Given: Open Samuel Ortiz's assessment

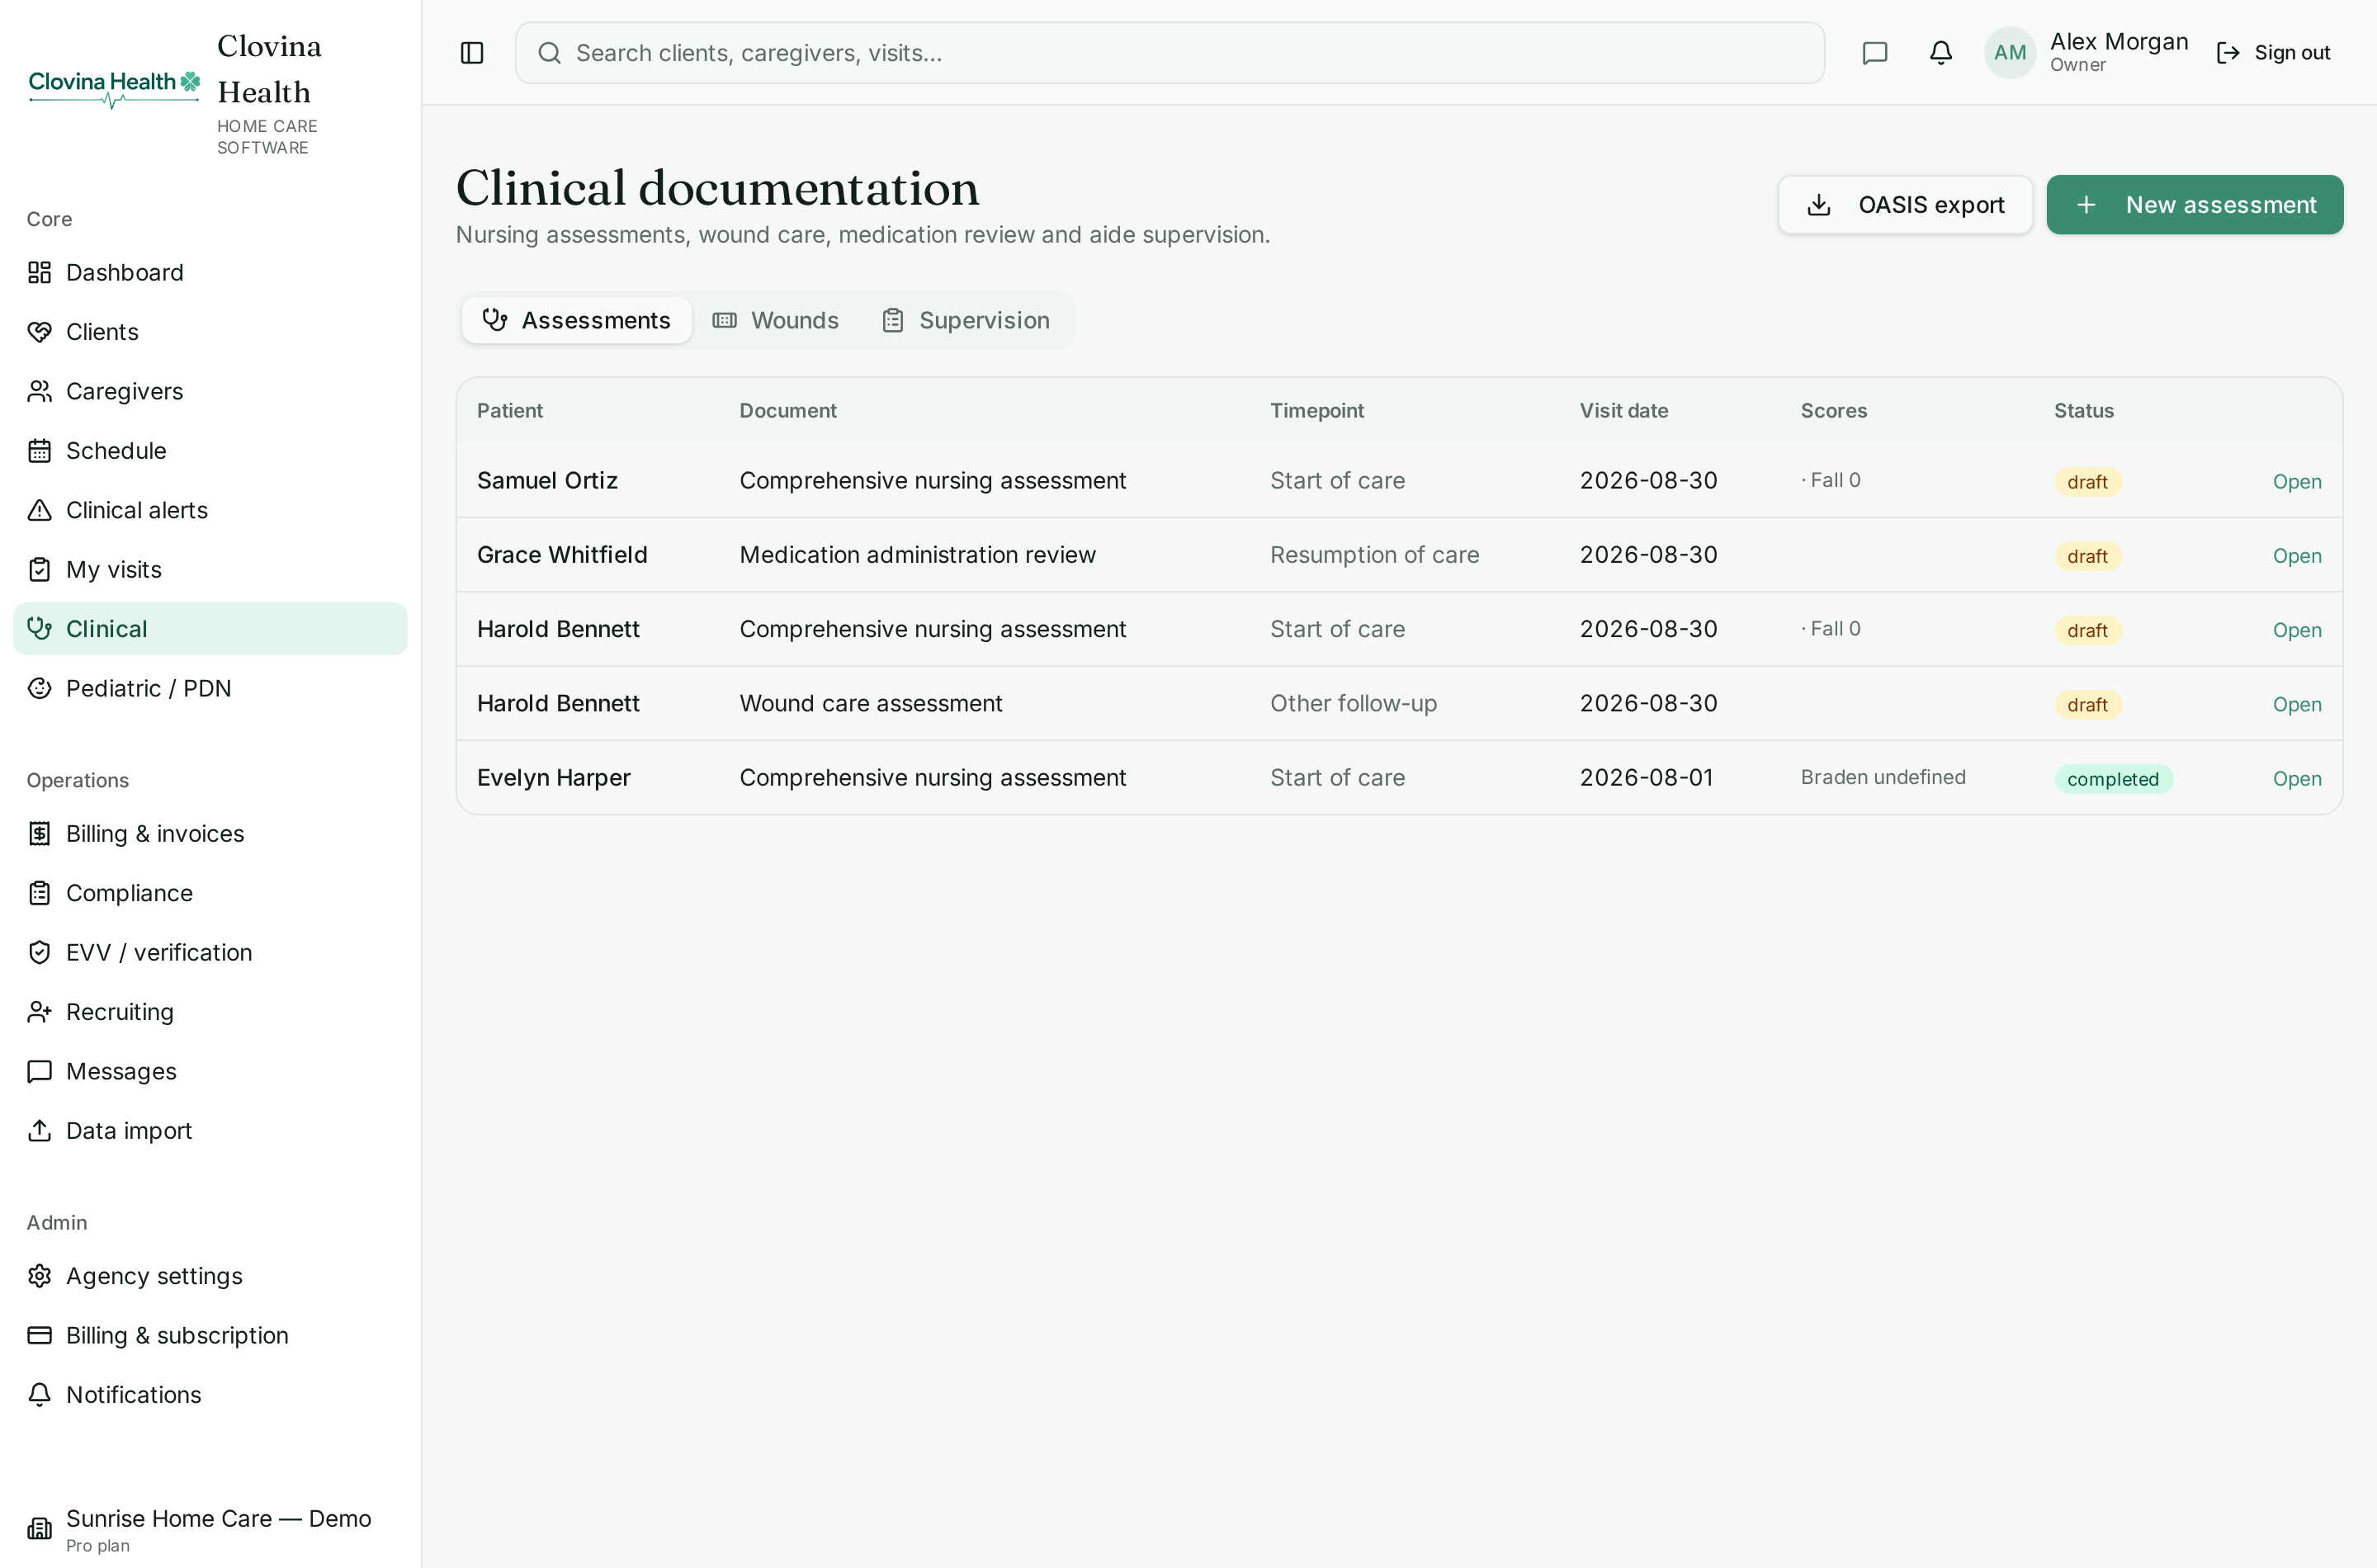Looking at the screenshot, I should tap(2296, 482).
